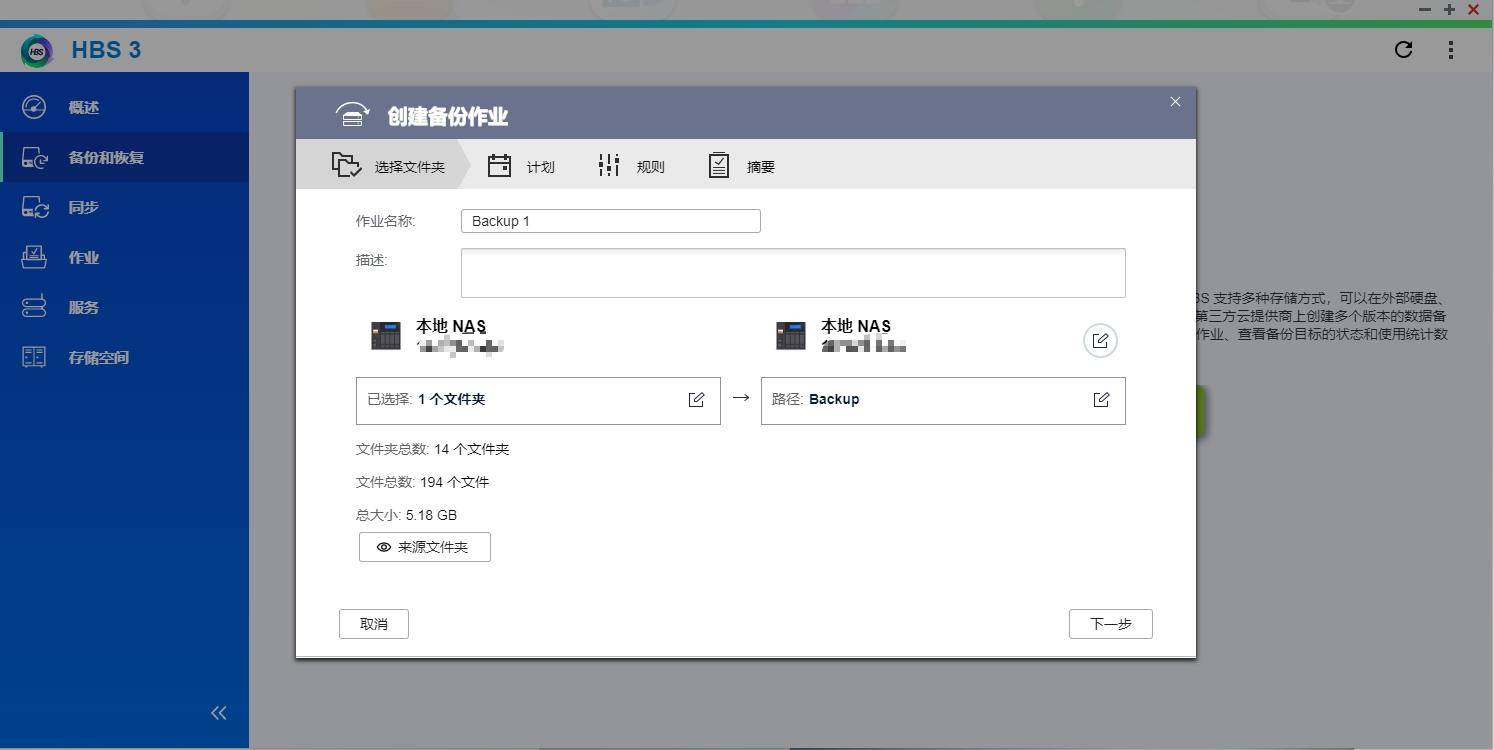The image size is (1494, 750).
Task: Open the 存储空间 (Storage) sidebar section
Action: pos(99,357)
